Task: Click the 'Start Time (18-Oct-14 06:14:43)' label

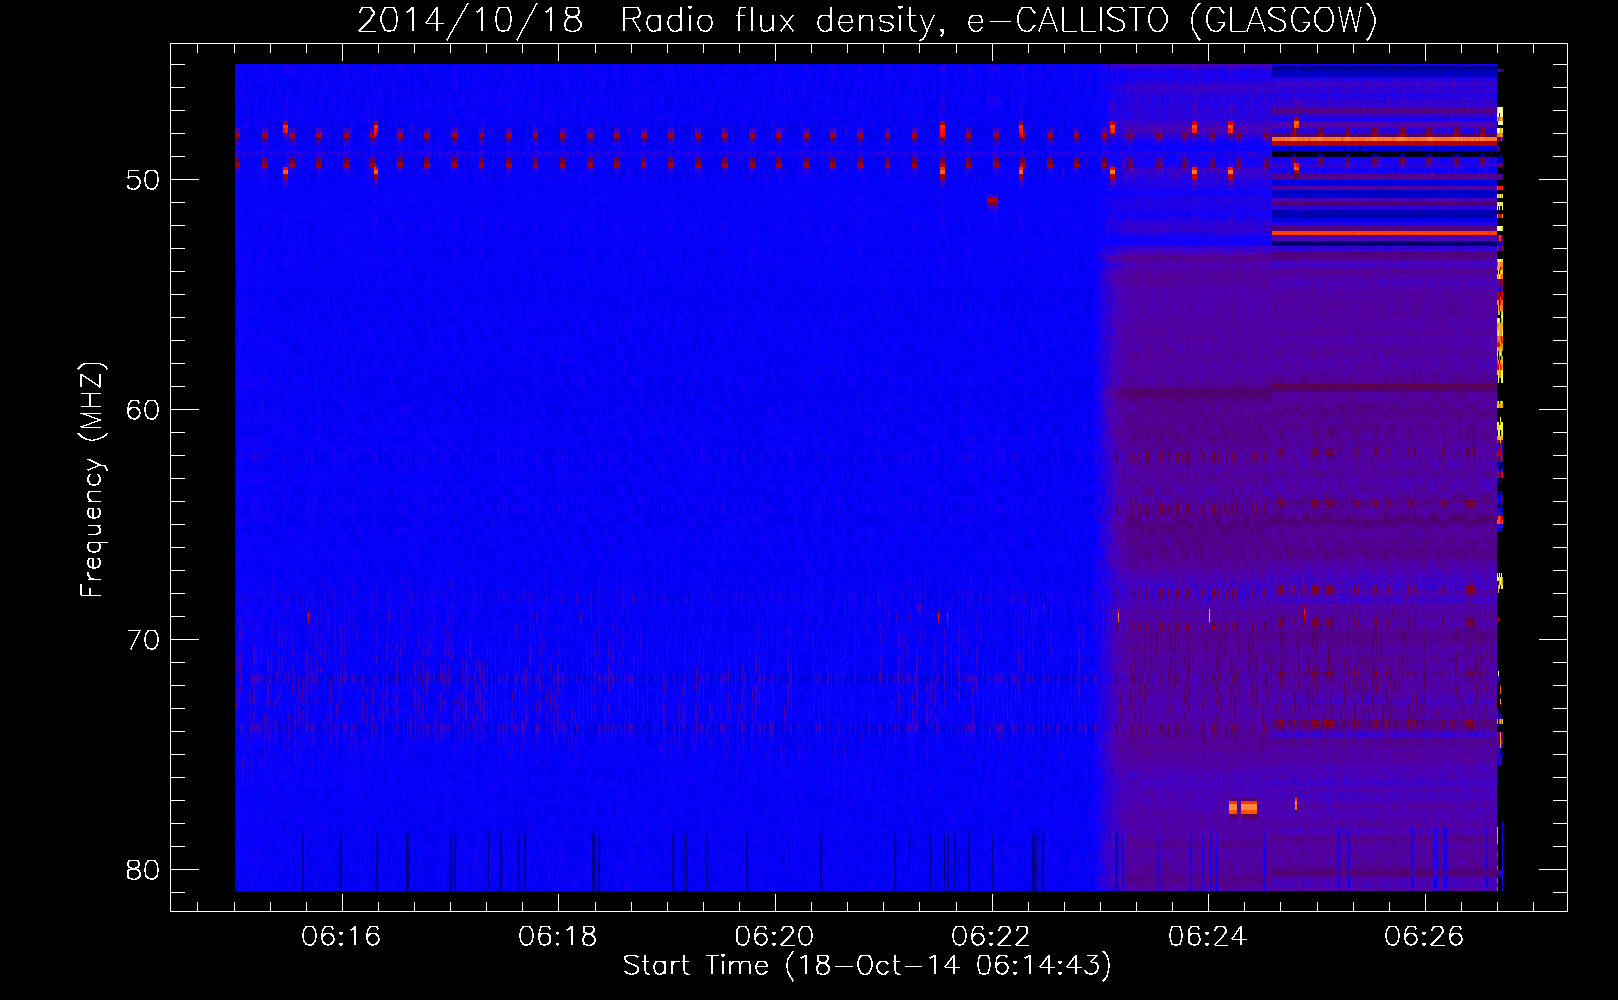Action: pyautogui.click(x=867, y=966)
